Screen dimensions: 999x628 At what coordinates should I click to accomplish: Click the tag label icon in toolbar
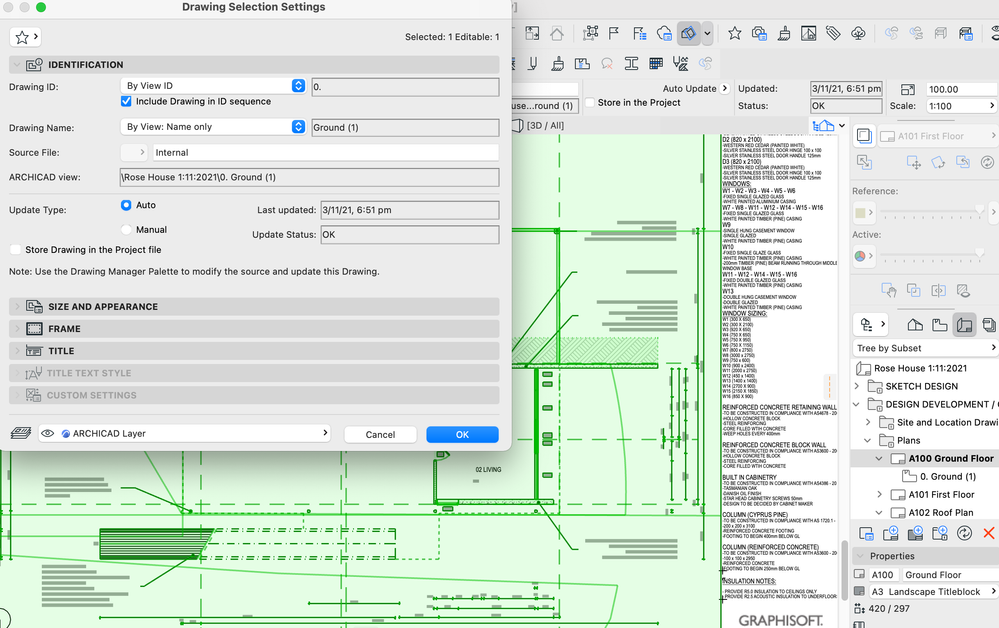(833, 33)
